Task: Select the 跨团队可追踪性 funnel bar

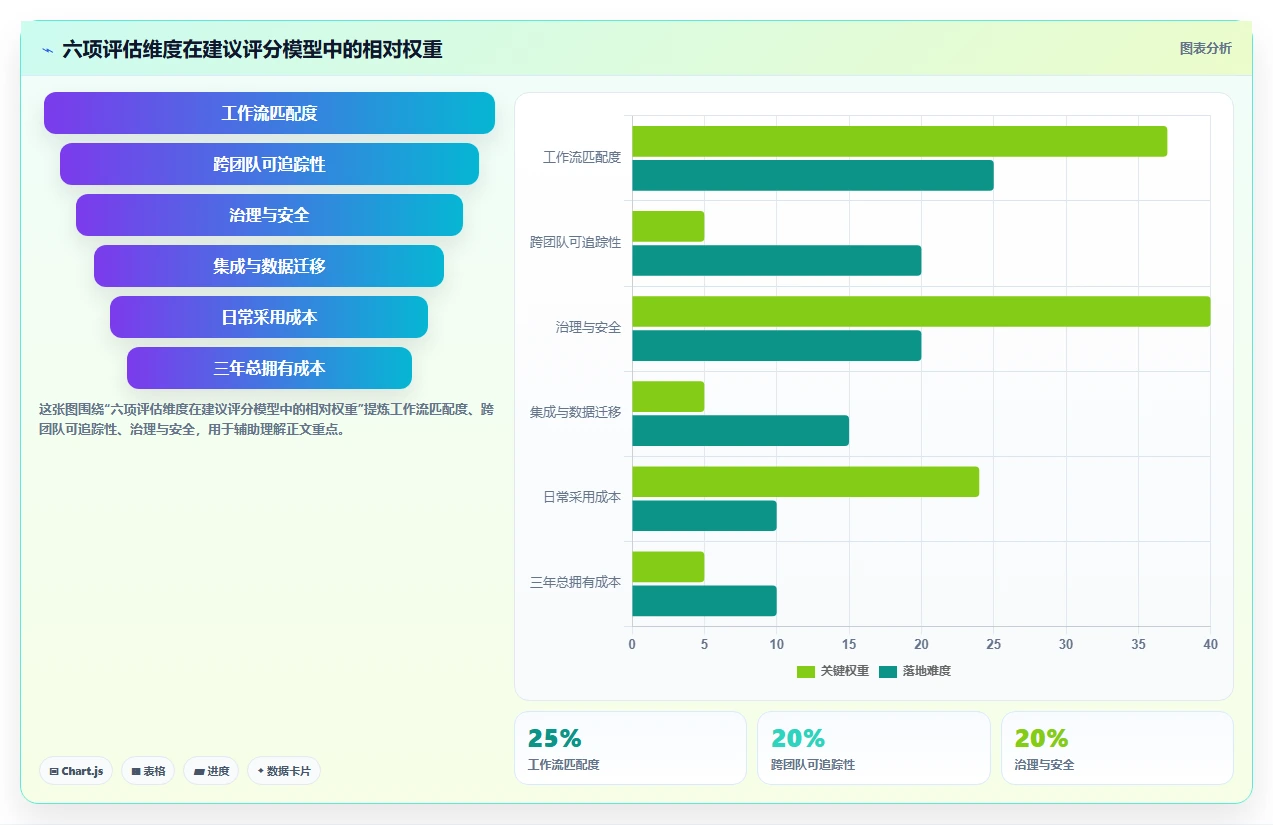Action: tap(269, 164)
